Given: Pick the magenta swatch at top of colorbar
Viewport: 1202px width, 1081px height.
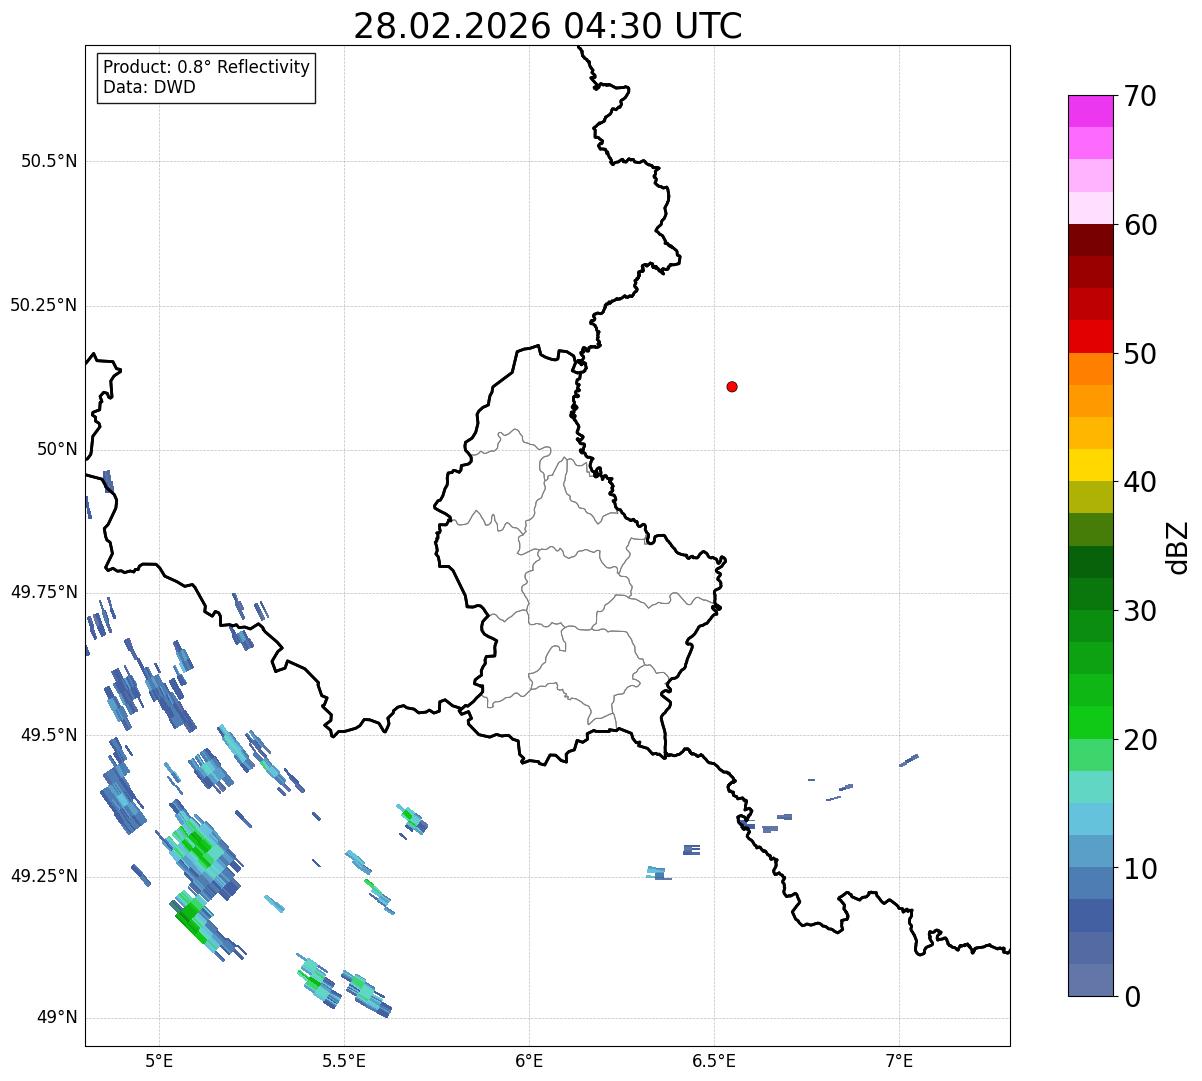Looking at the screenshot, I should click(x=1090, y=111).
